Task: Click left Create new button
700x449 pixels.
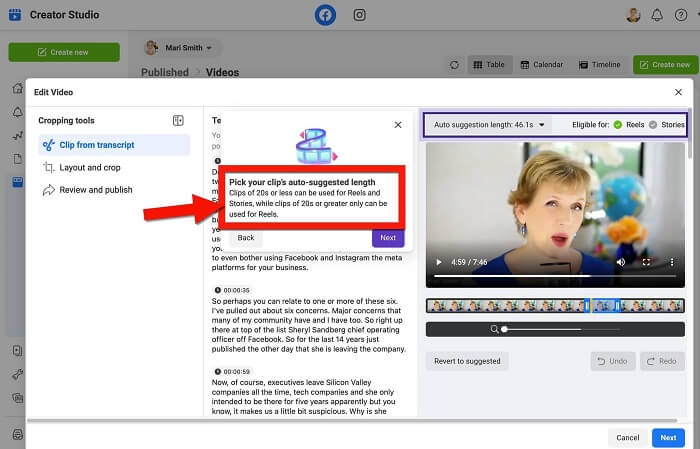Action: [64, 52]
